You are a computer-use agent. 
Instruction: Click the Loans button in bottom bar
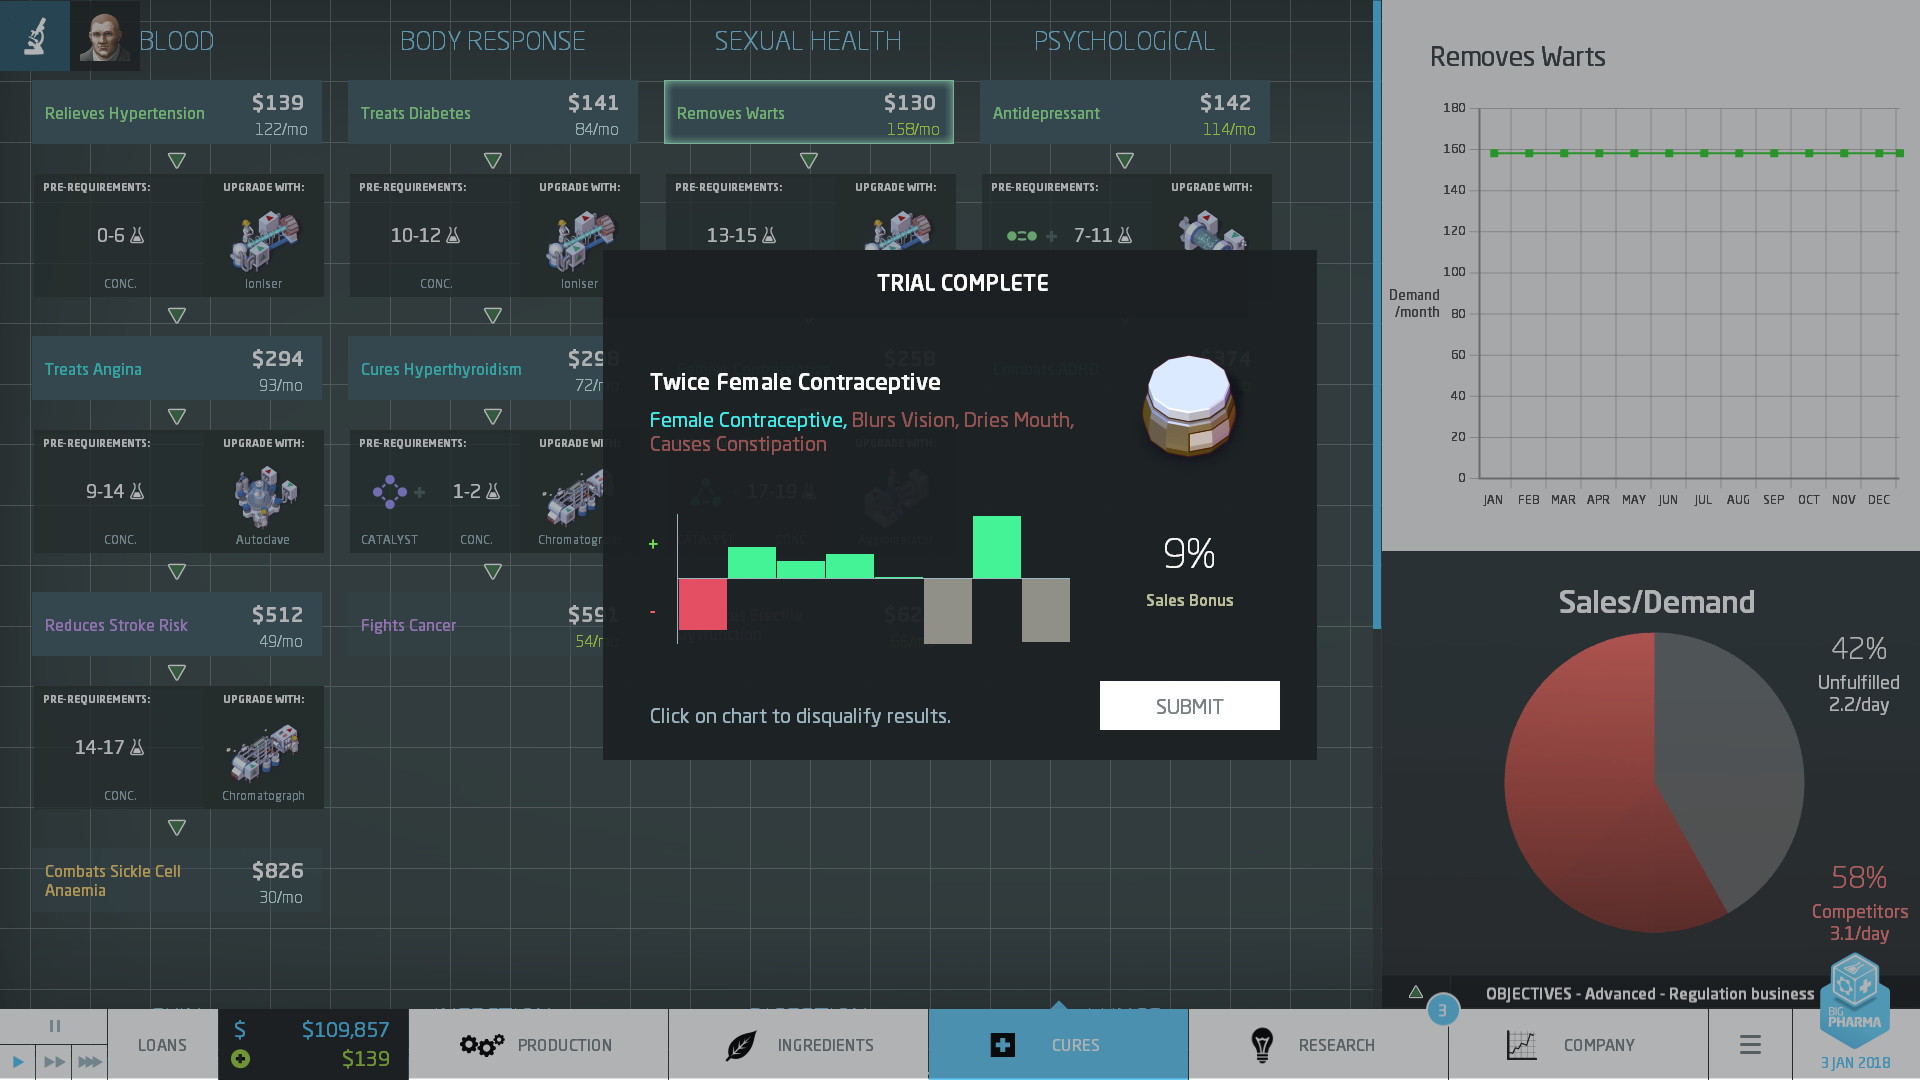[162, 1043]
